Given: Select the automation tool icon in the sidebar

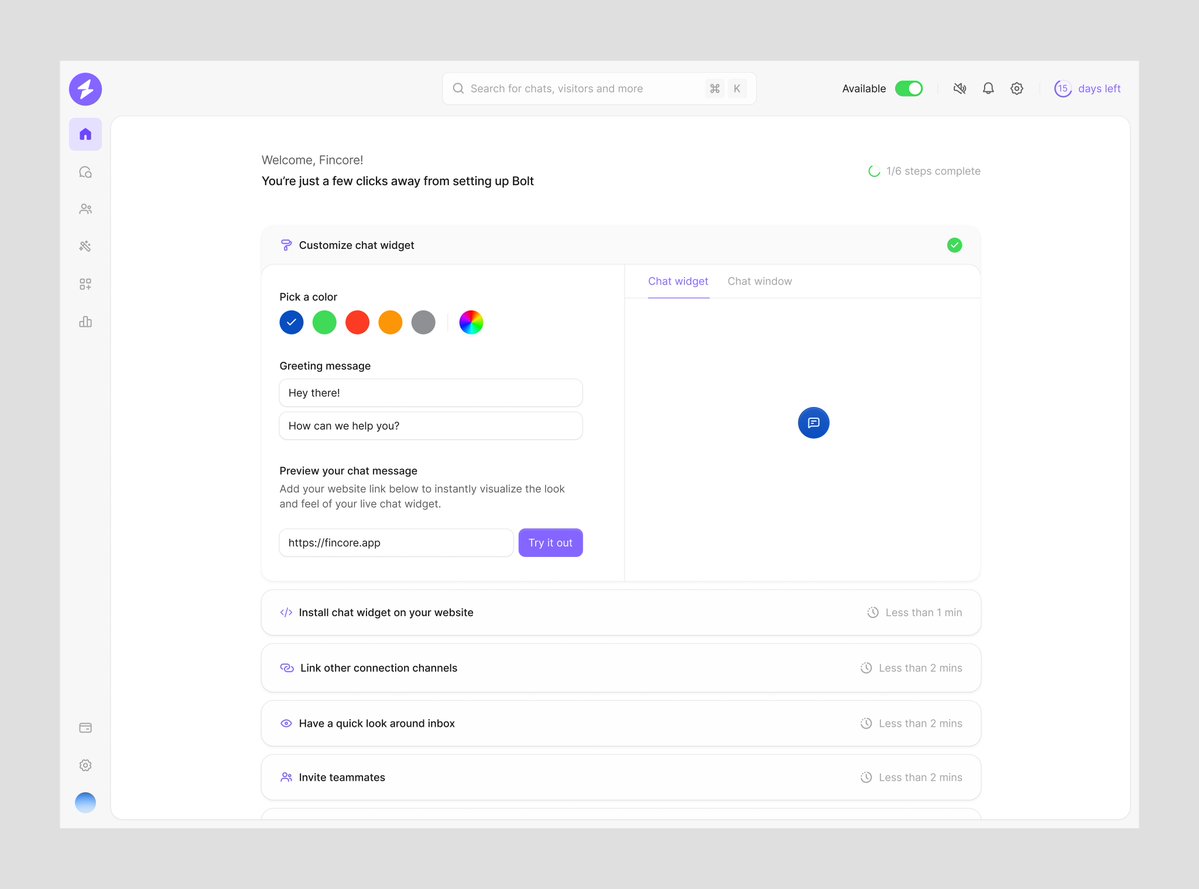Looking at the screenshot, I should [x=85, y=245].
